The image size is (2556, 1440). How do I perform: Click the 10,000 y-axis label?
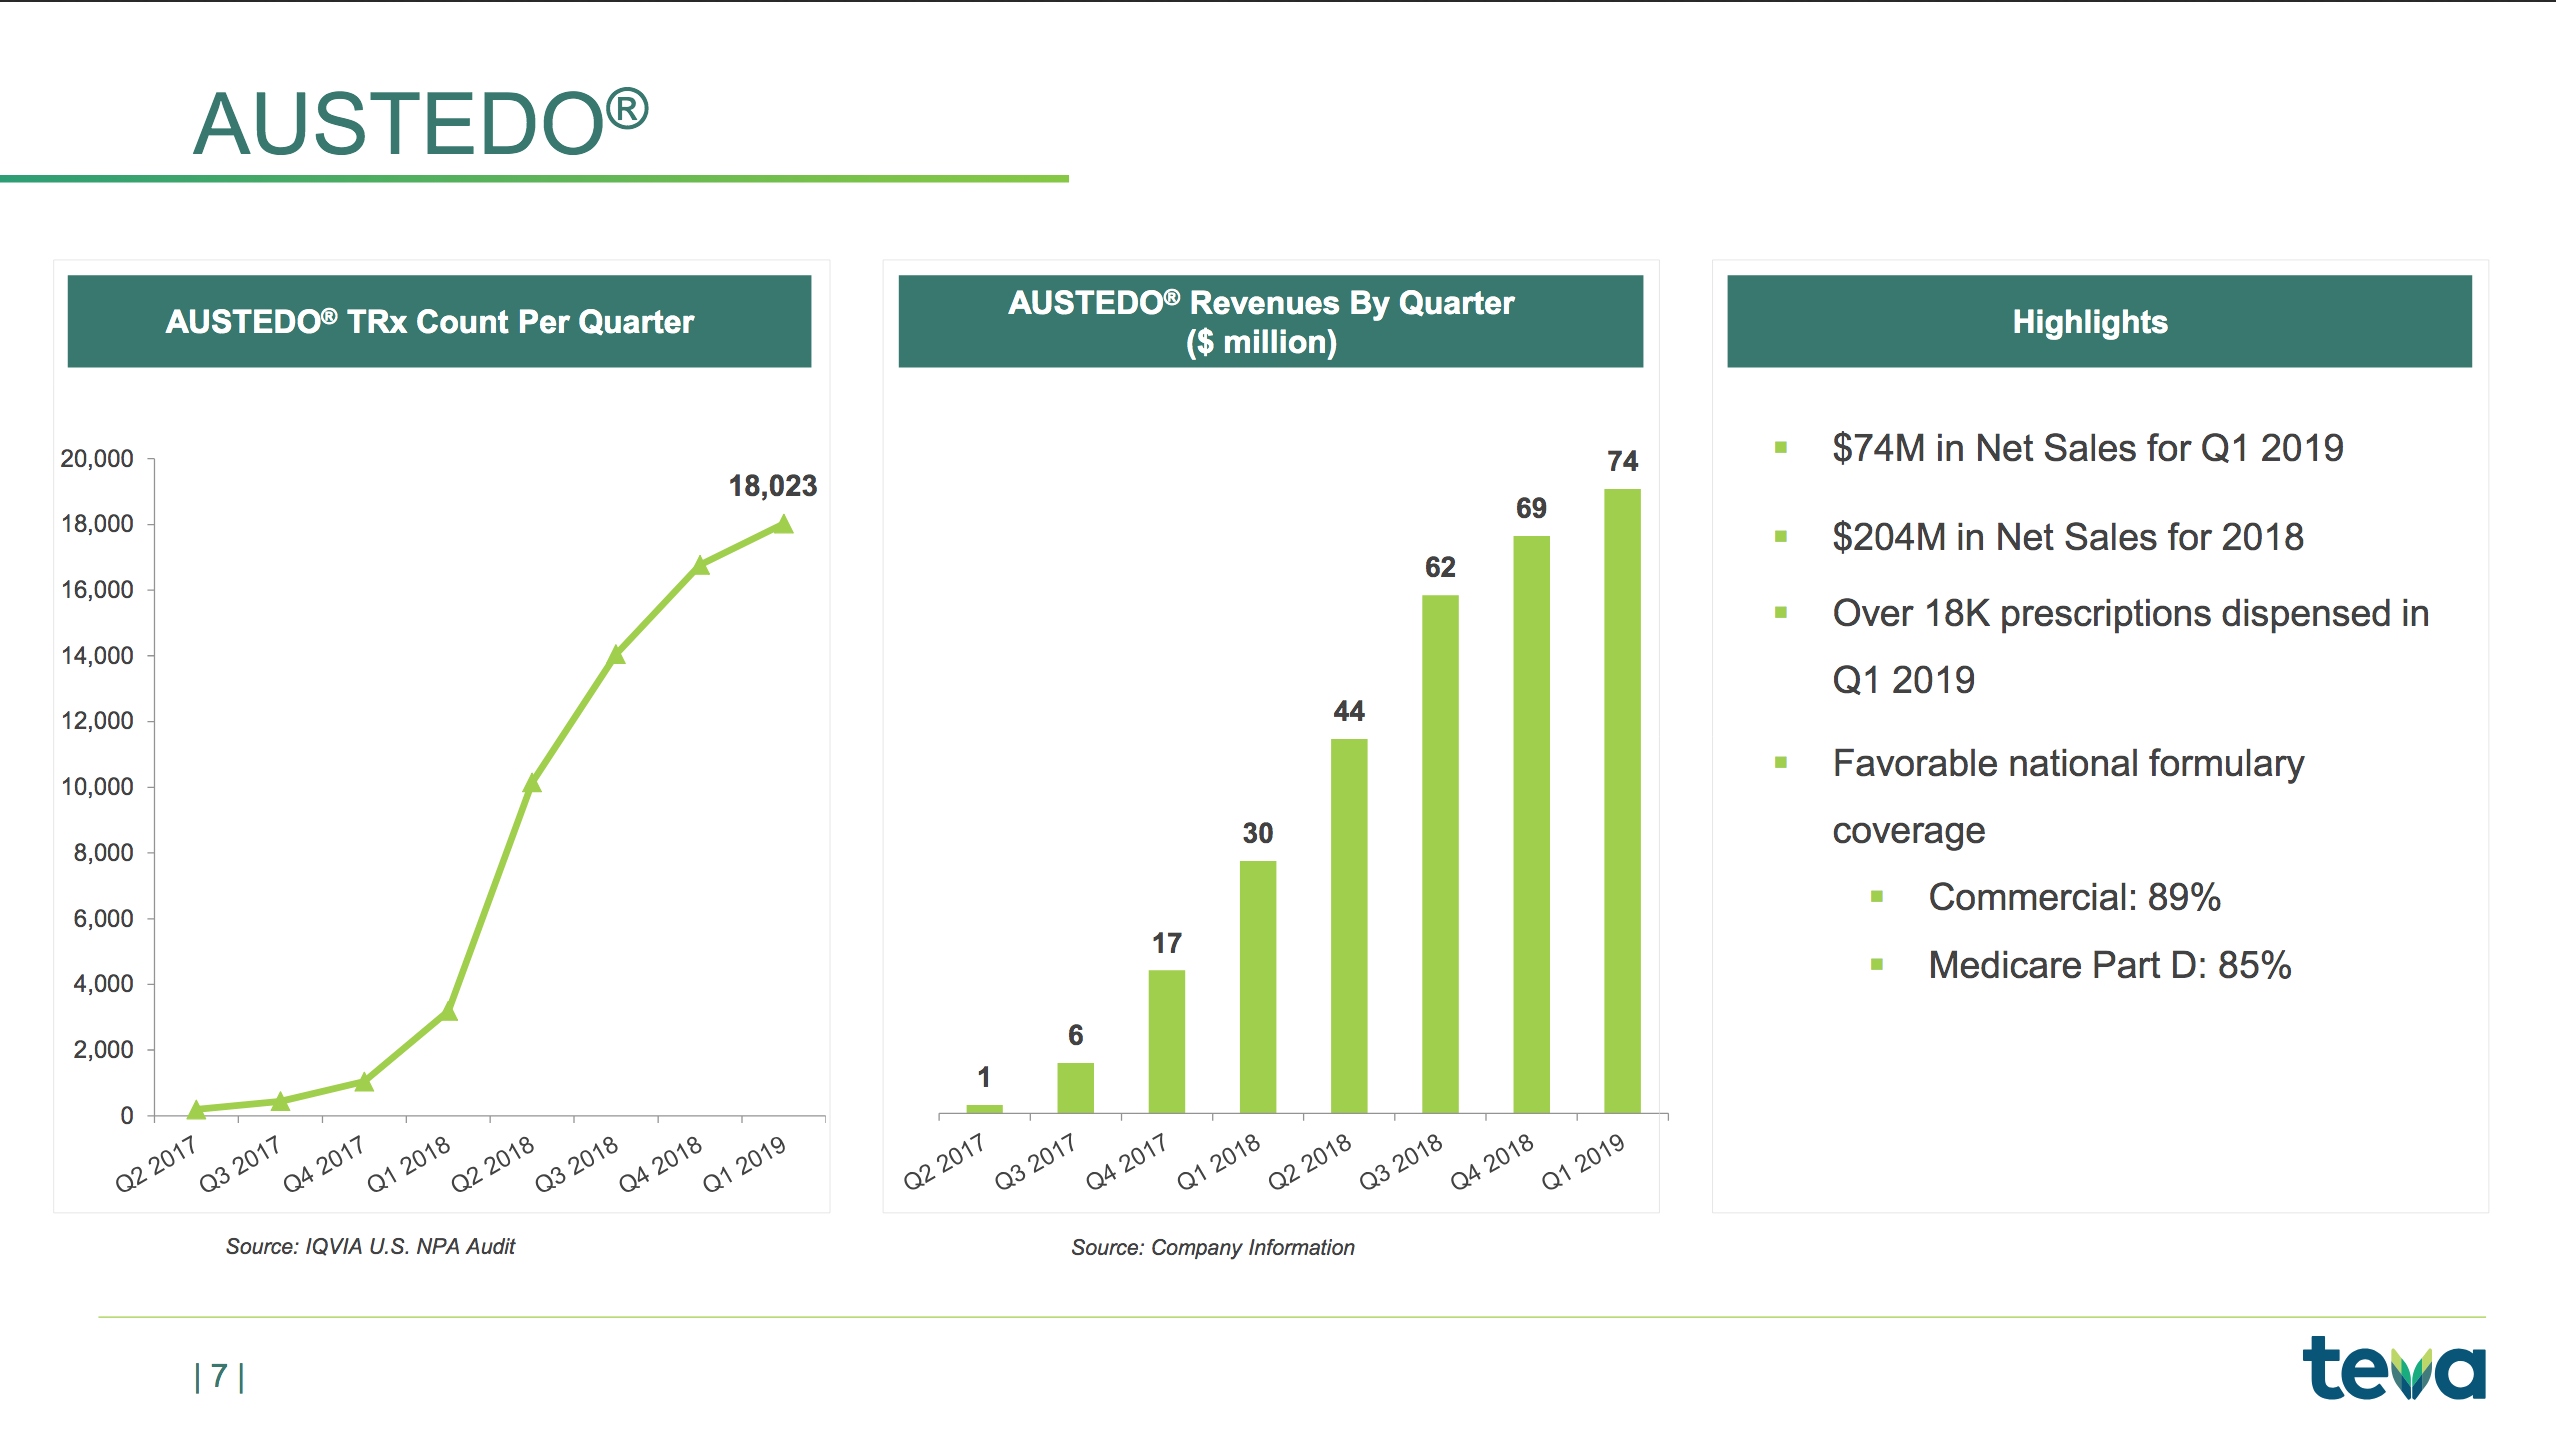click(x=97, y=786)
